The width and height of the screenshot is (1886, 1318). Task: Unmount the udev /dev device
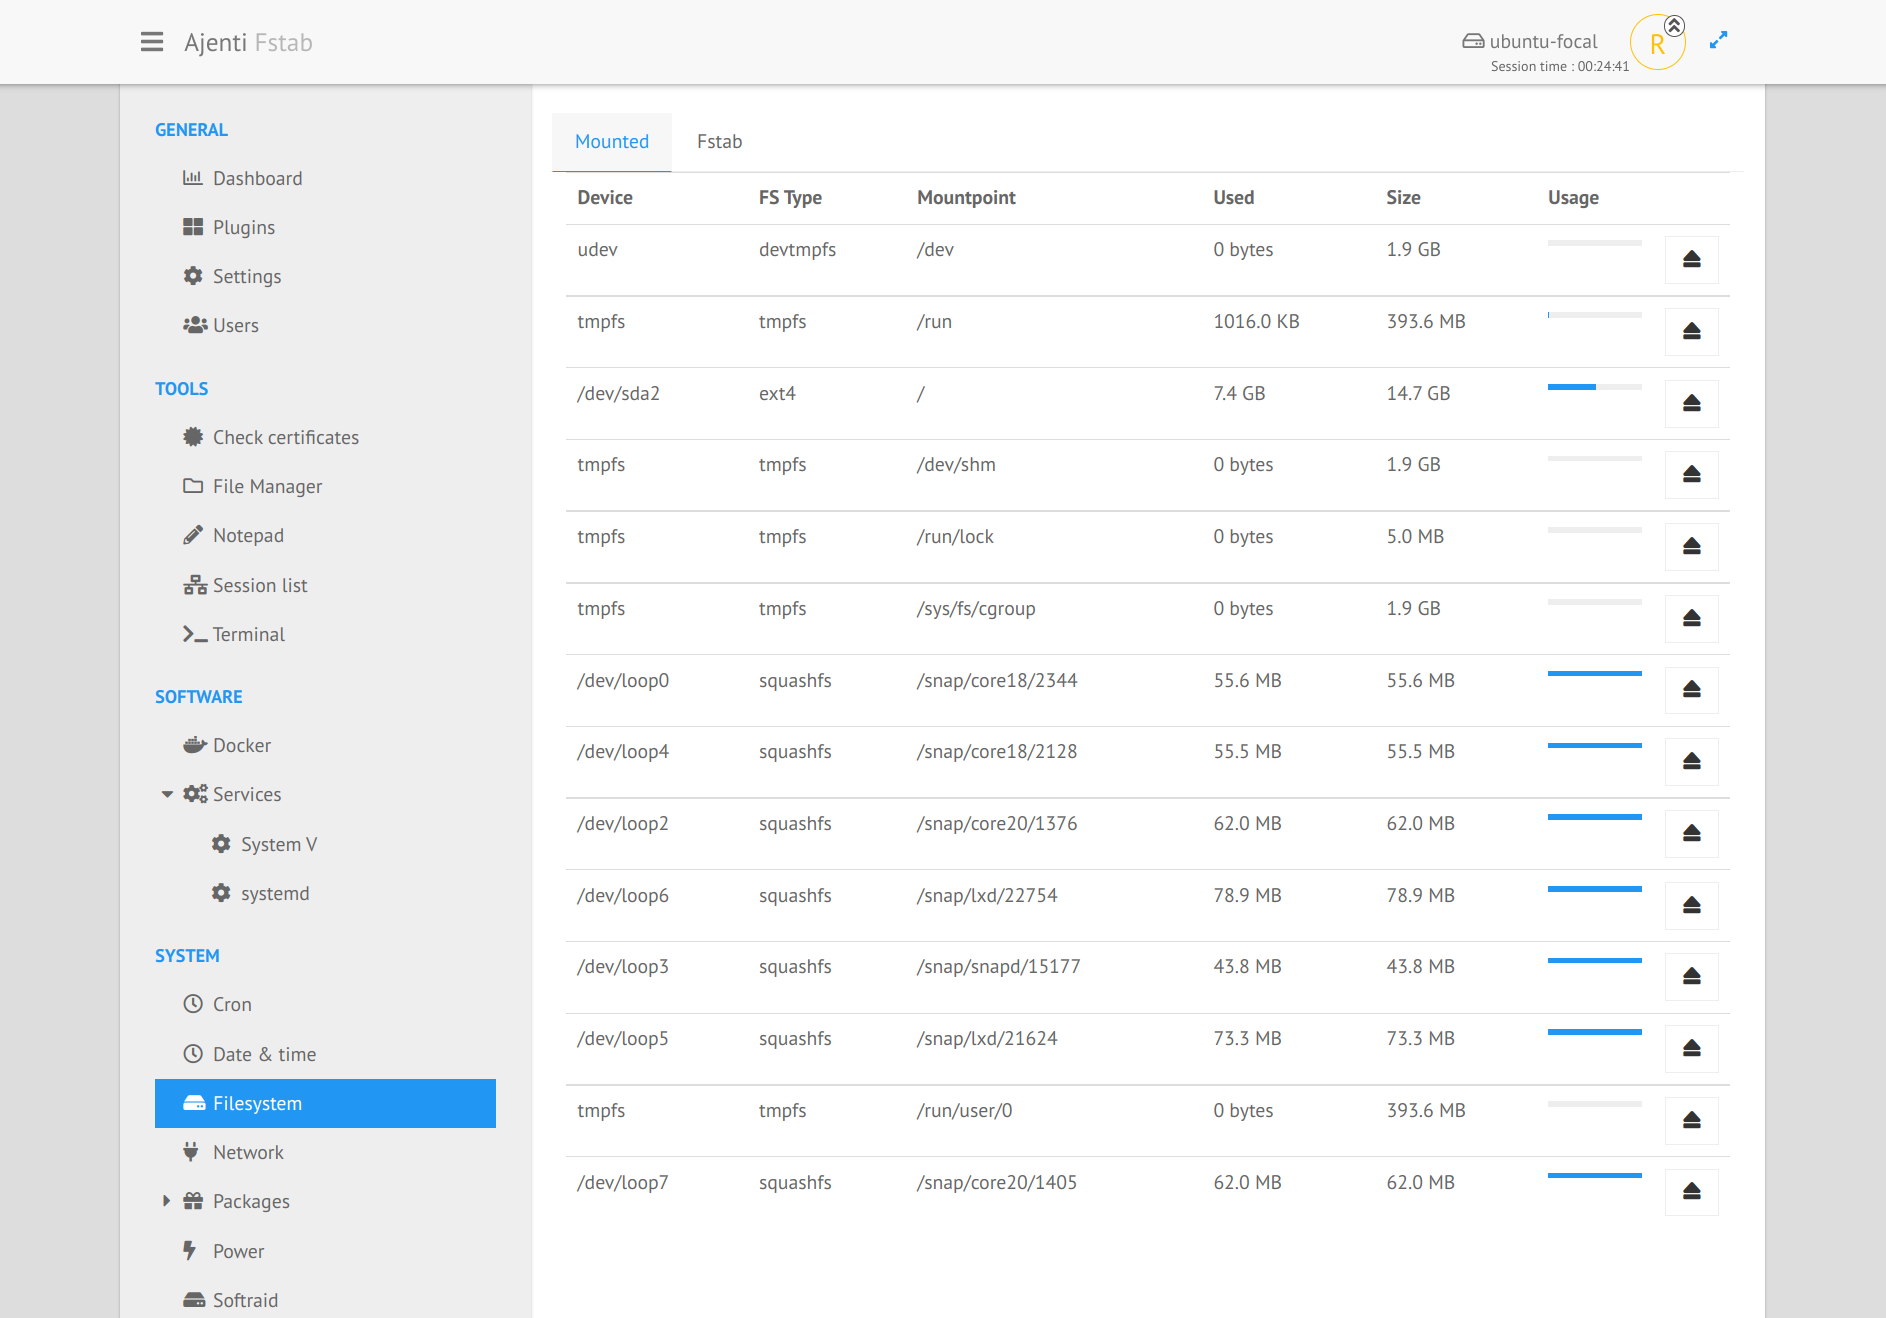point(1691,260)
